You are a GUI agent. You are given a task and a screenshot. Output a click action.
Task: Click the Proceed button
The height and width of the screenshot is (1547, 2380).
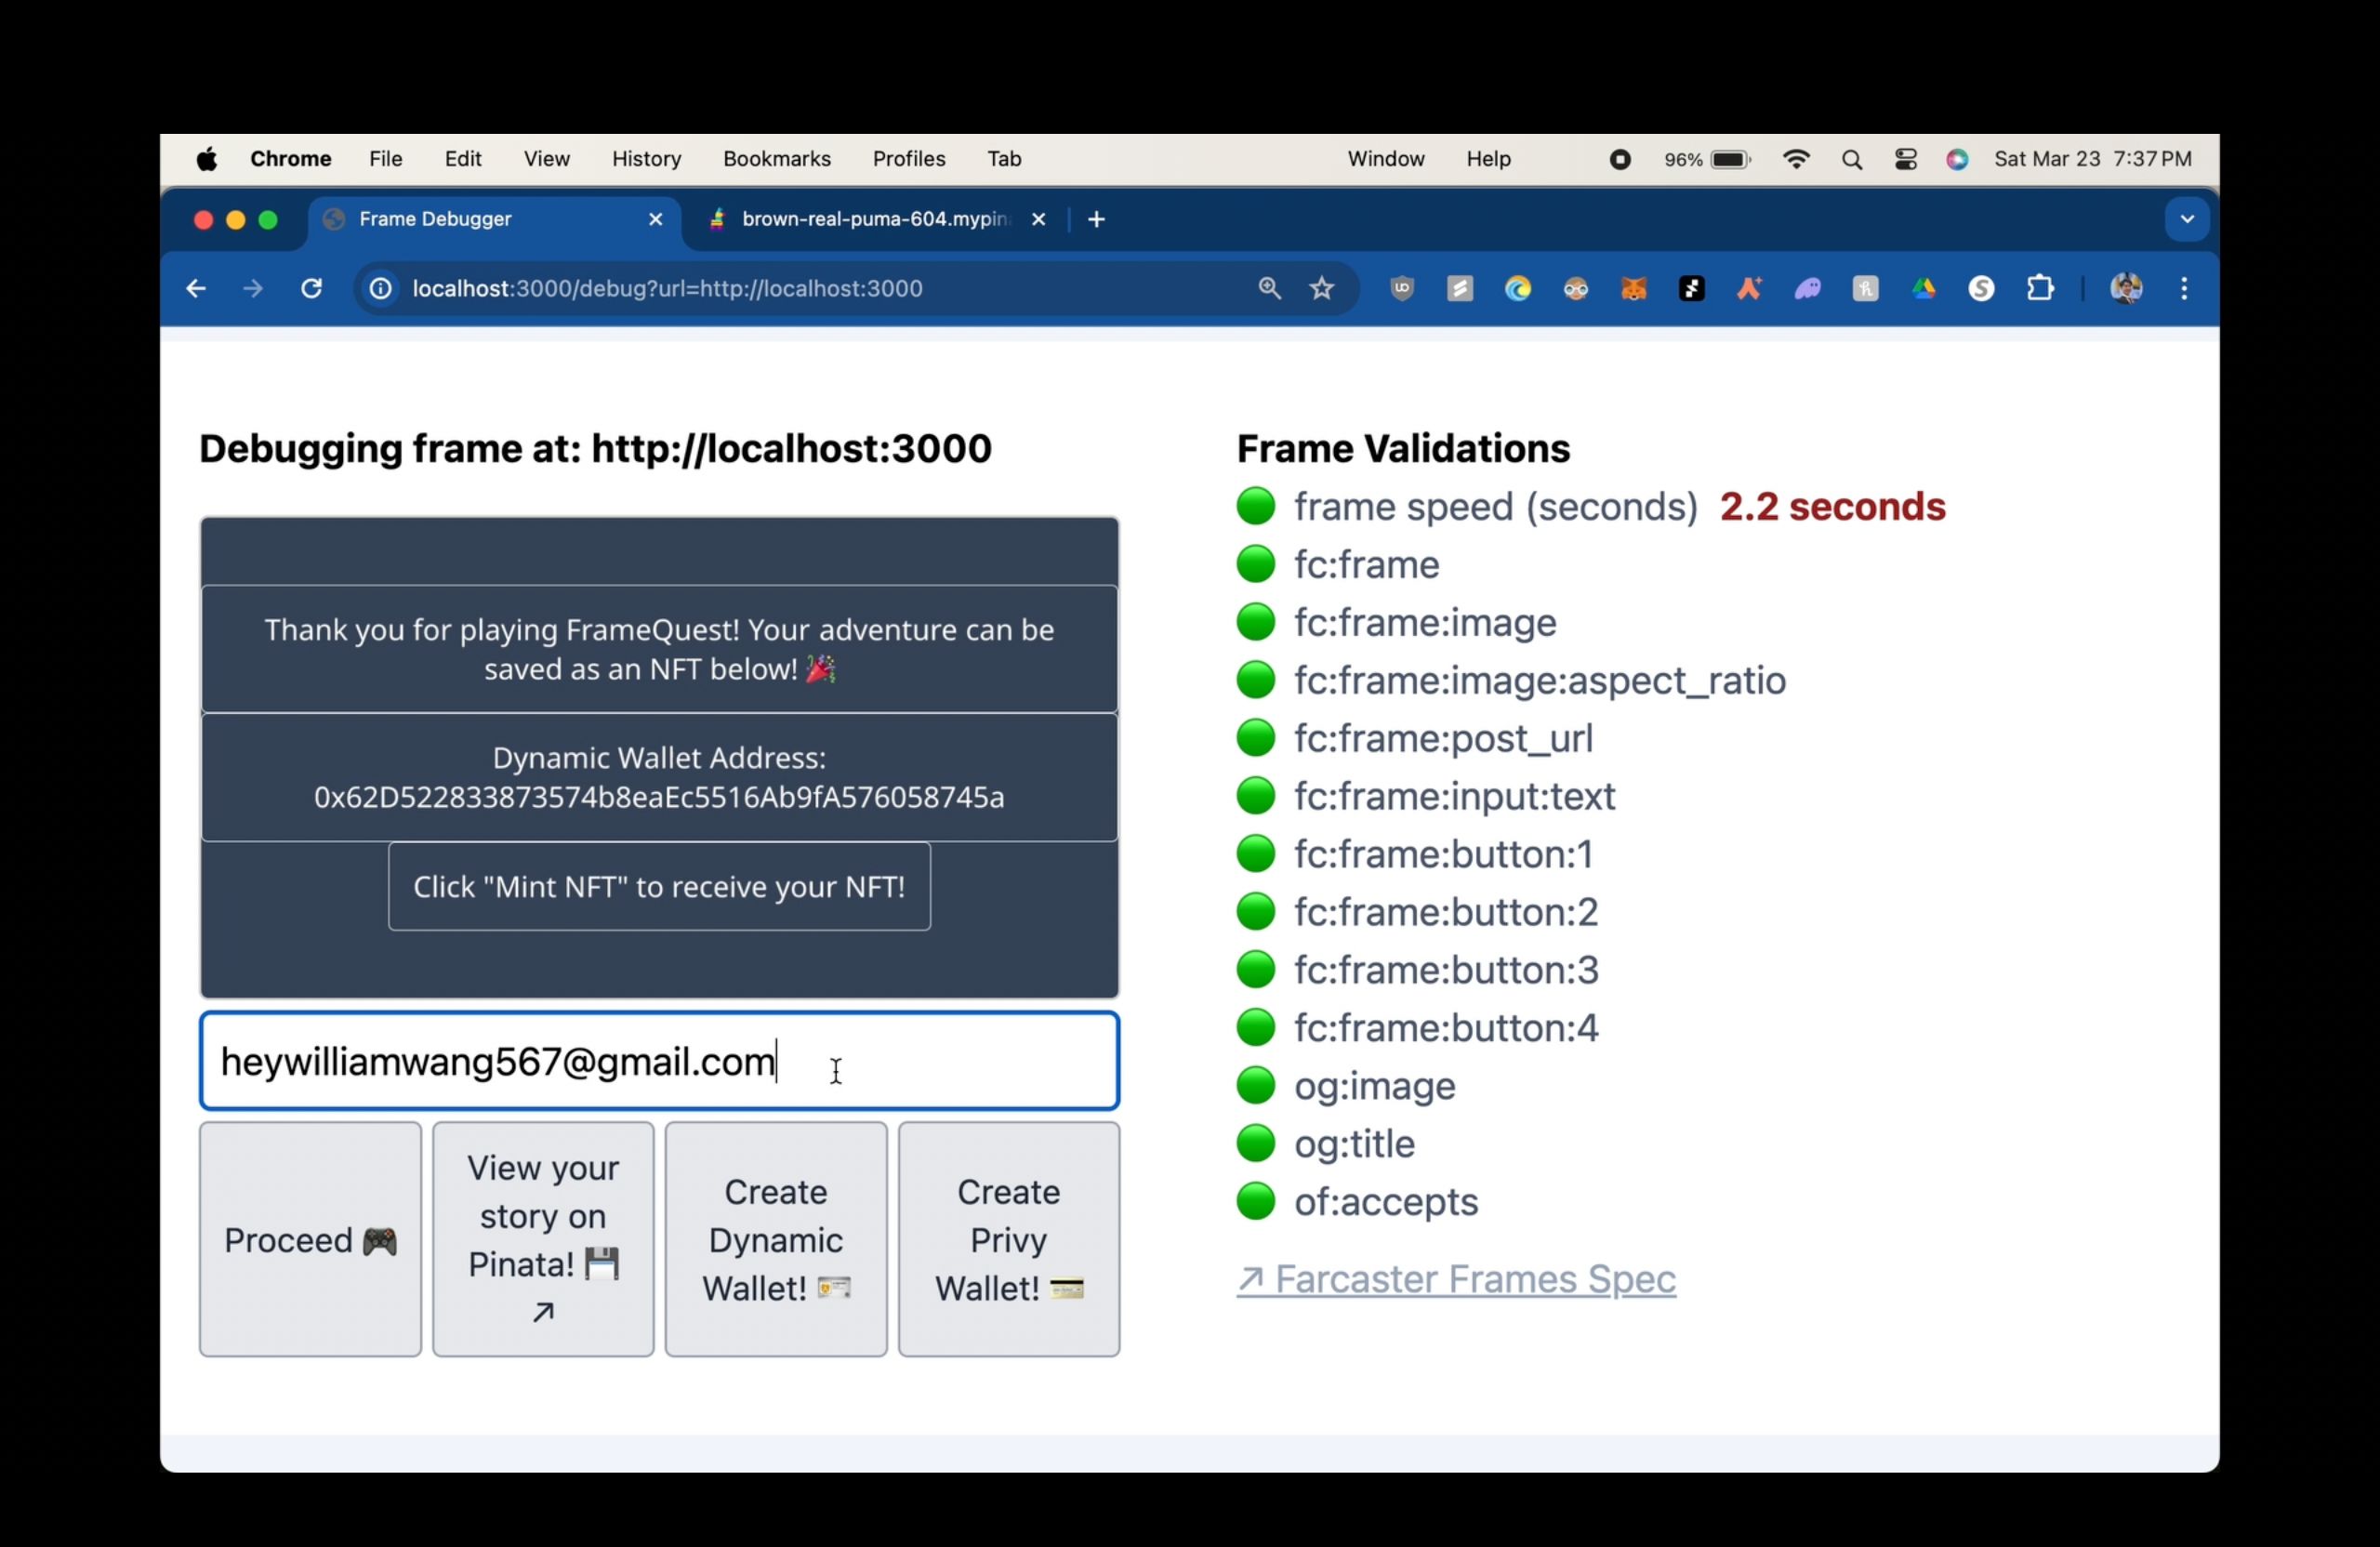click(310, 1239)
